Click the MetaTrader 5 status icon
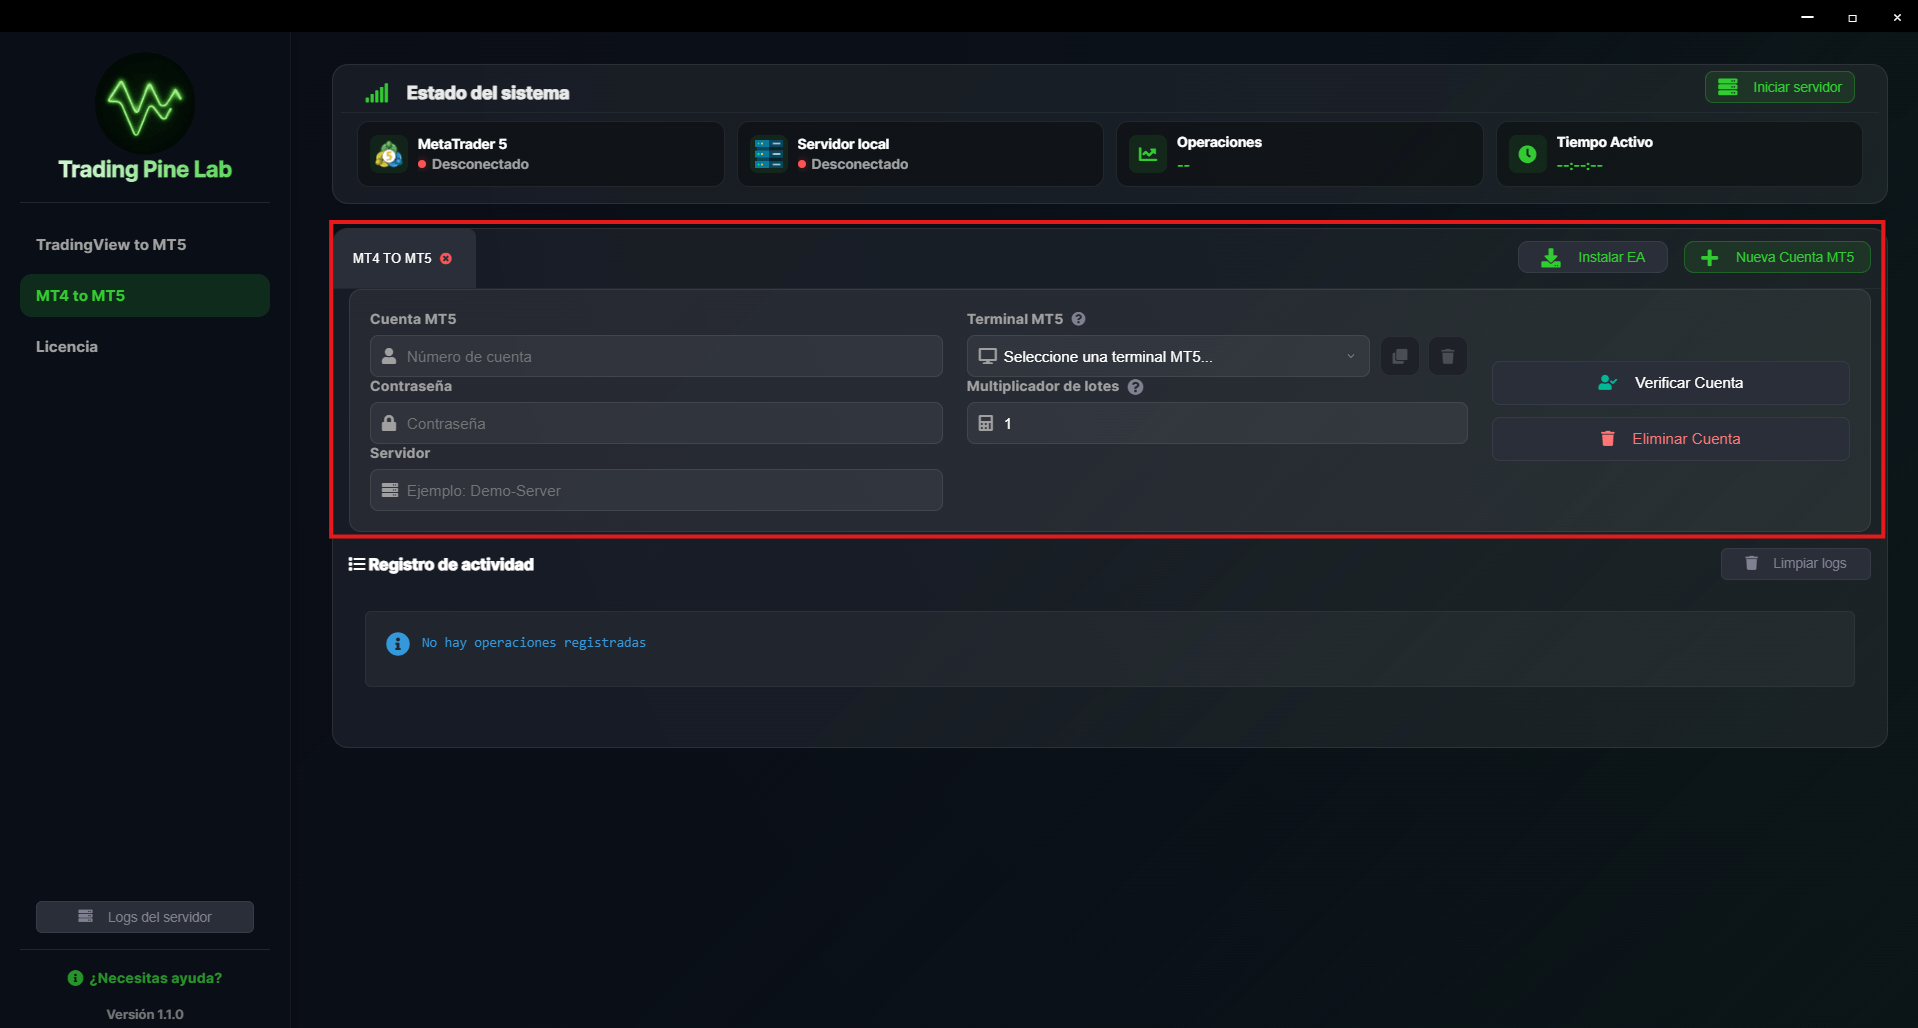1918x1028 pixels. [388, 153]
